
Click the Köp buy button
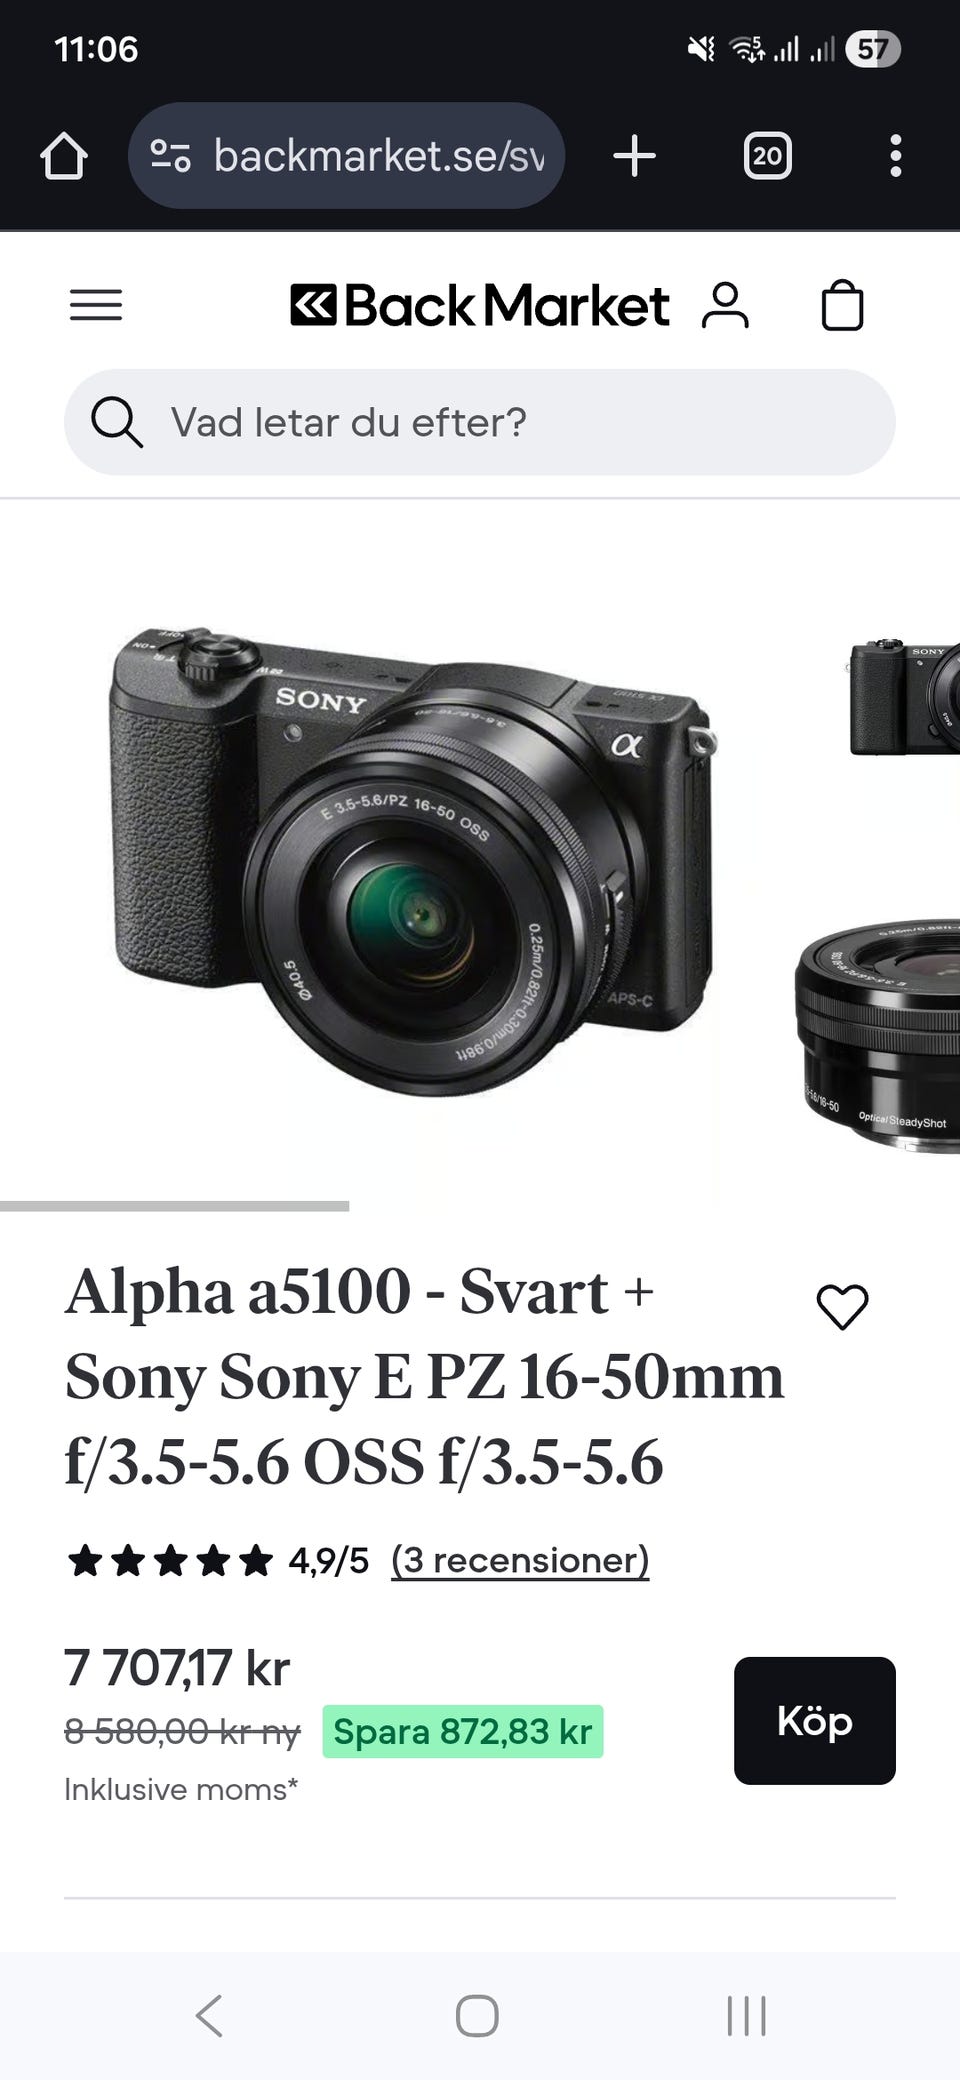coord(814,1720)
